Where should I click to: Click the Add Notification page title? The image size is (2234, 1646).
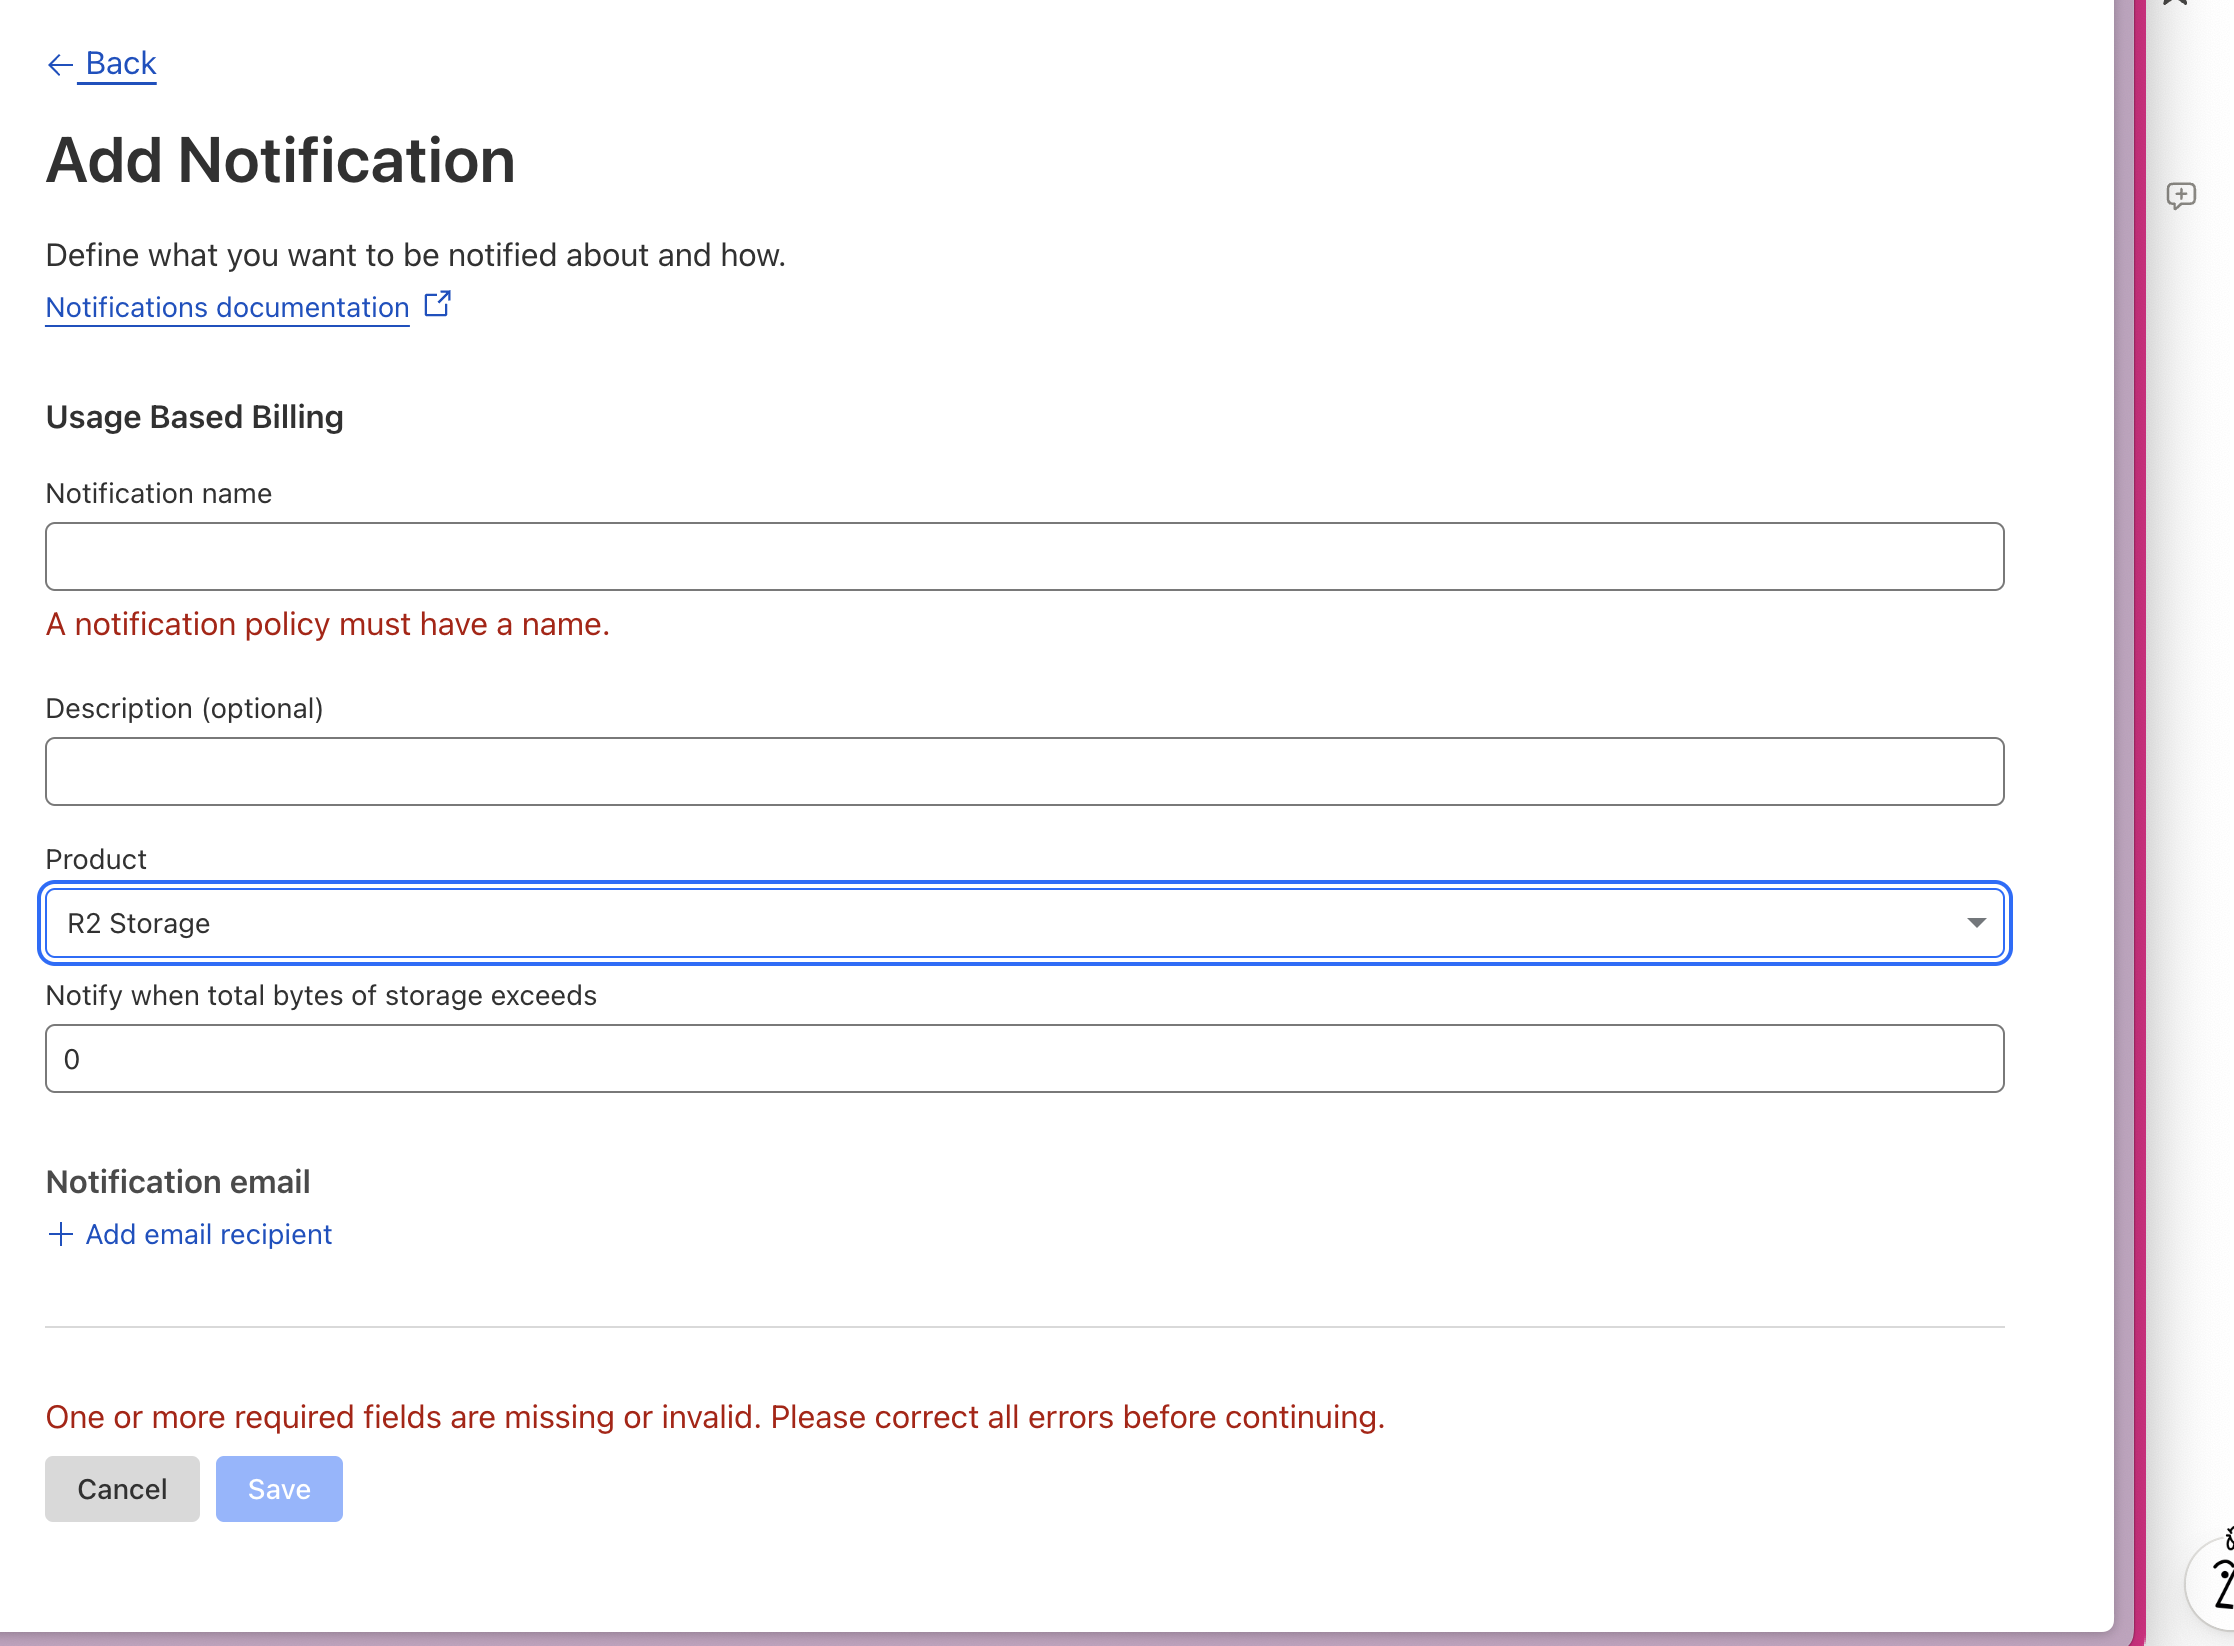[x=280, y=160]
